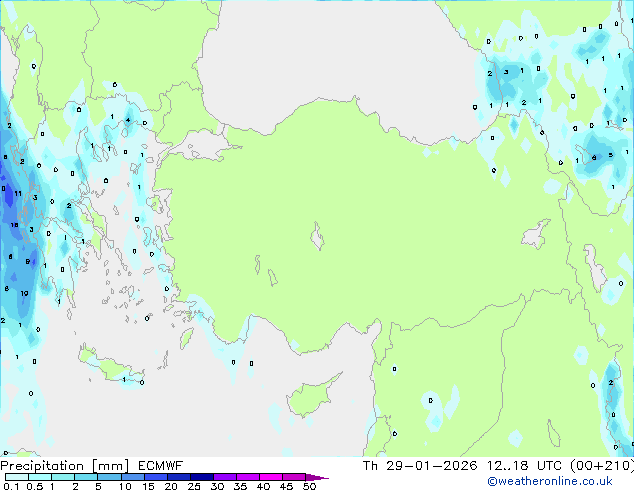Viewport: 634px width, 490px height.
Task: Click the 11 precipitation value near western Greece
Action: coord(18,192)
